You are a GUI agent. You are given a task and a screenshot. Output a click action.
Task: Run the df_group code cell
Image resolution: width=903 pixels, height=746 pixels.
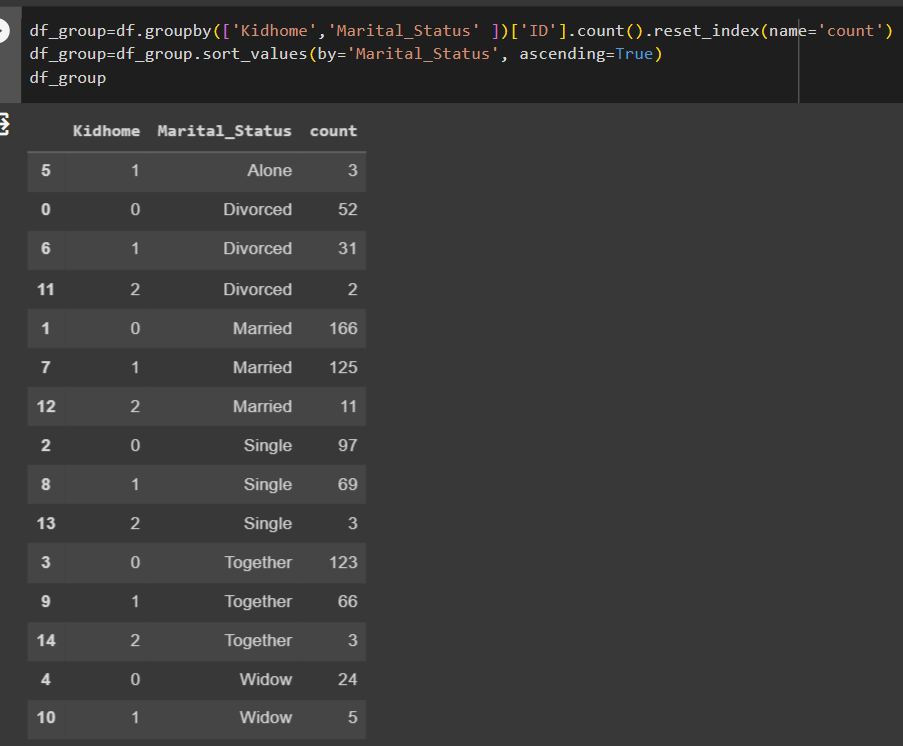[x=3, y=31]
